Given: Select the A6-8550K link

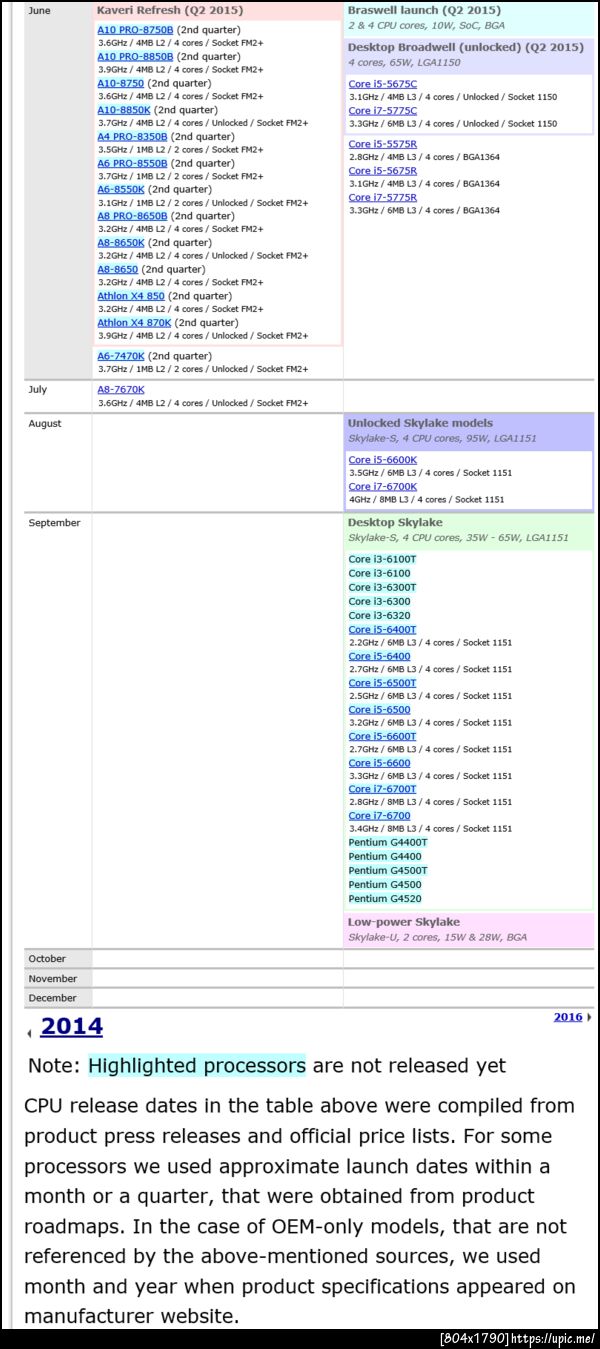Looking at the screenshot, I should pyautogui.click(x=121, y=189).
